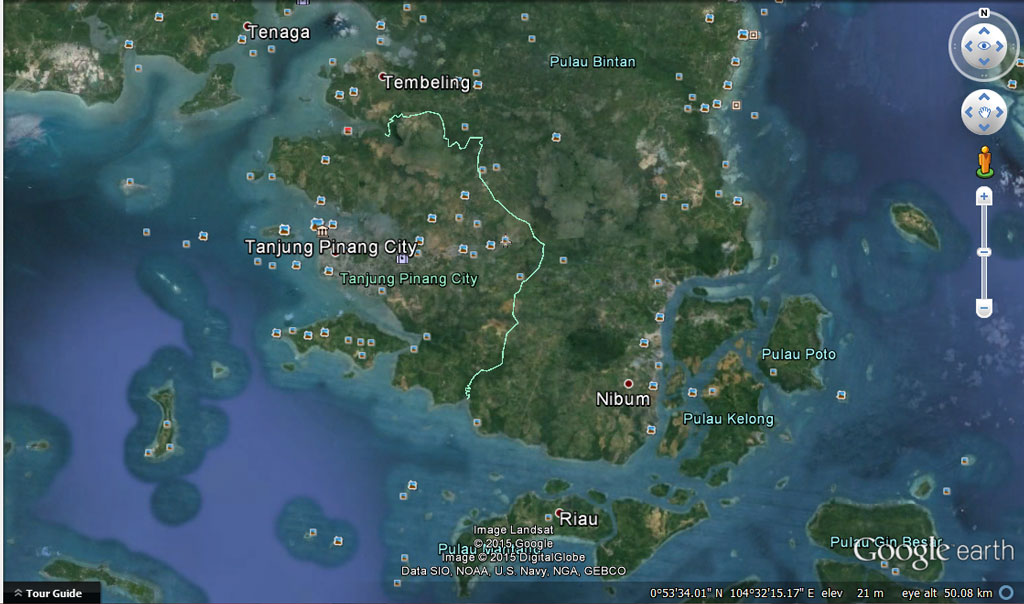This screenshot has width=1024, height=604.
Task: Select the Tanjung Pinang City label
Action: [330, 246]
